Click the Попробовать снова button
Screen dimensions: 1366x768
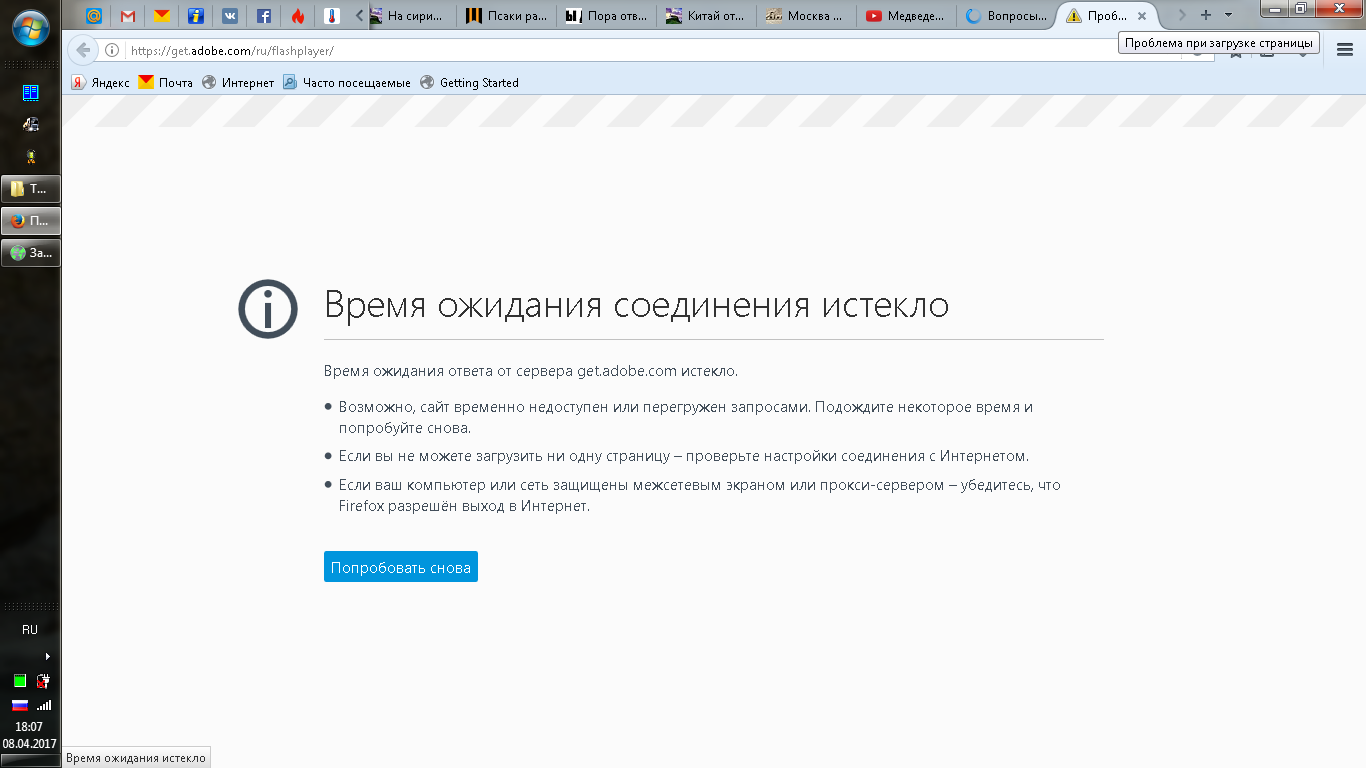pos(400,567)
